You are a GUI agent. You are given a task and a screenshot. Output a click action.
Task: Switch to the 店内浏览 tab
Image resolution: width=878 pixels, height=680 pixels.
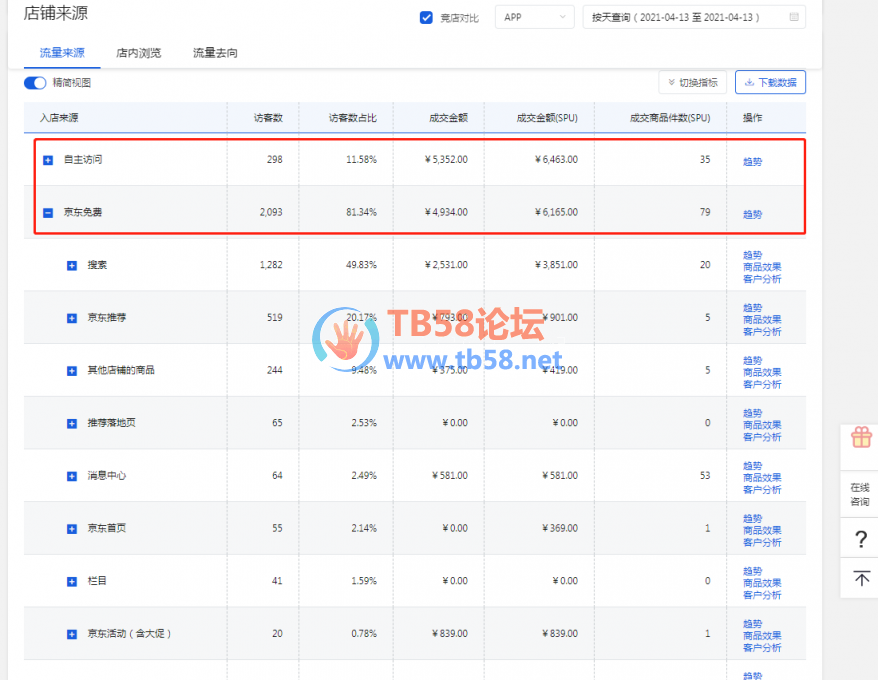(138, 53)
